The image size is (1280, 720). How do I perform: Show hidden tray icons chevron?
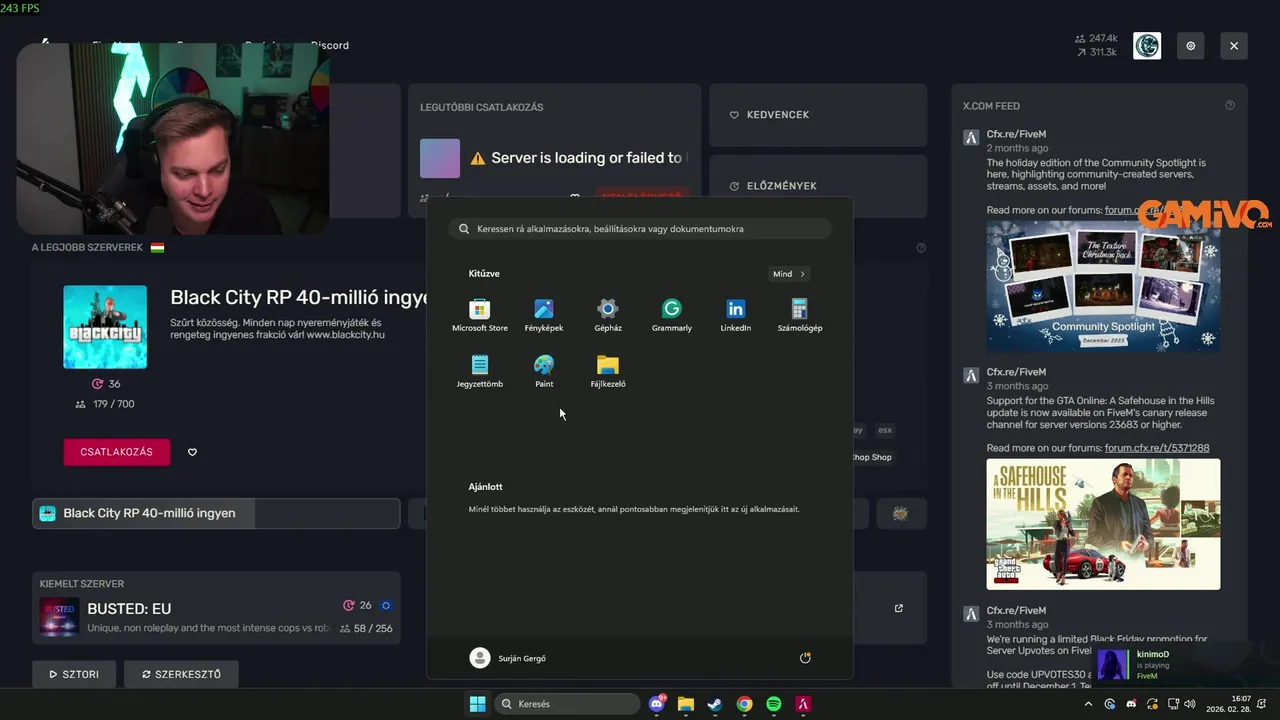(x=1089, y=704)
